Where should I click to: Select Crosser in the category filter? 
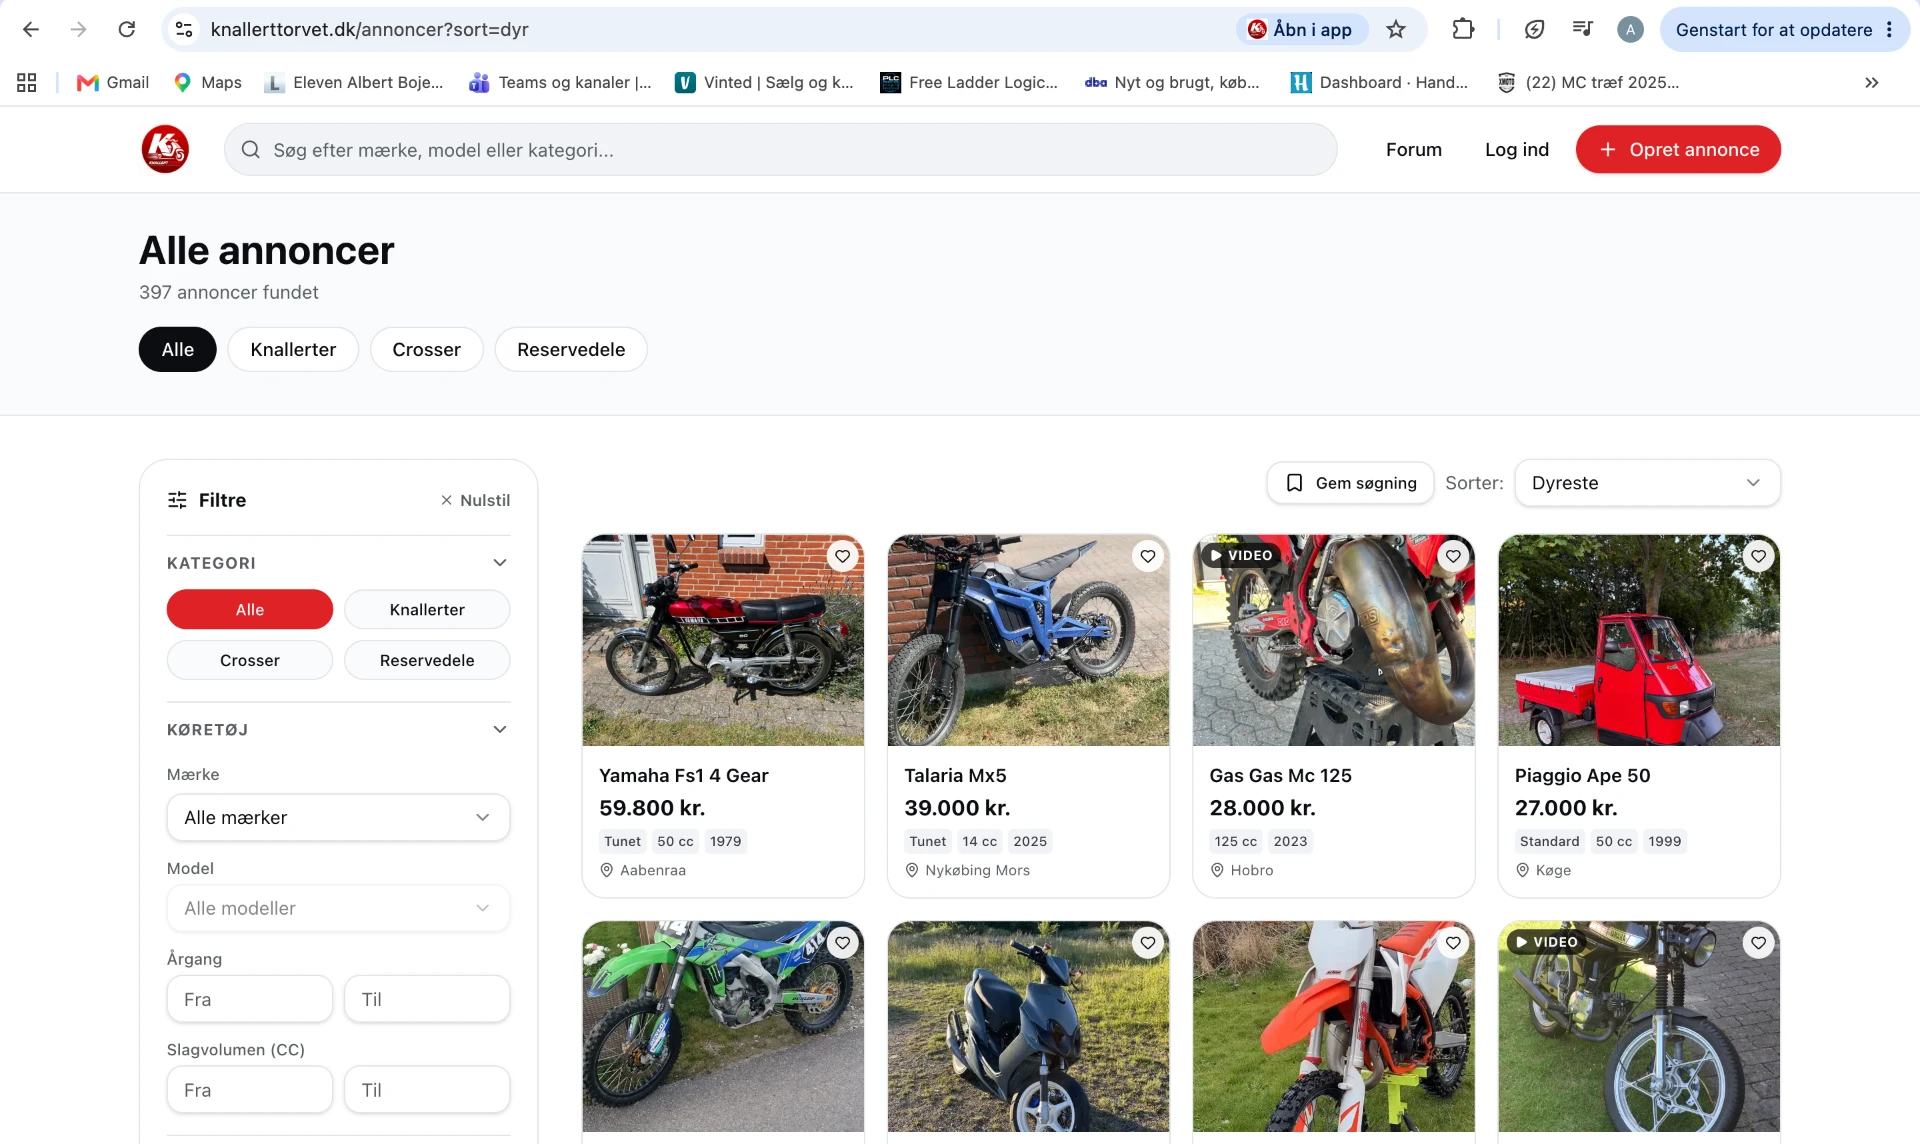pos(250,660)
